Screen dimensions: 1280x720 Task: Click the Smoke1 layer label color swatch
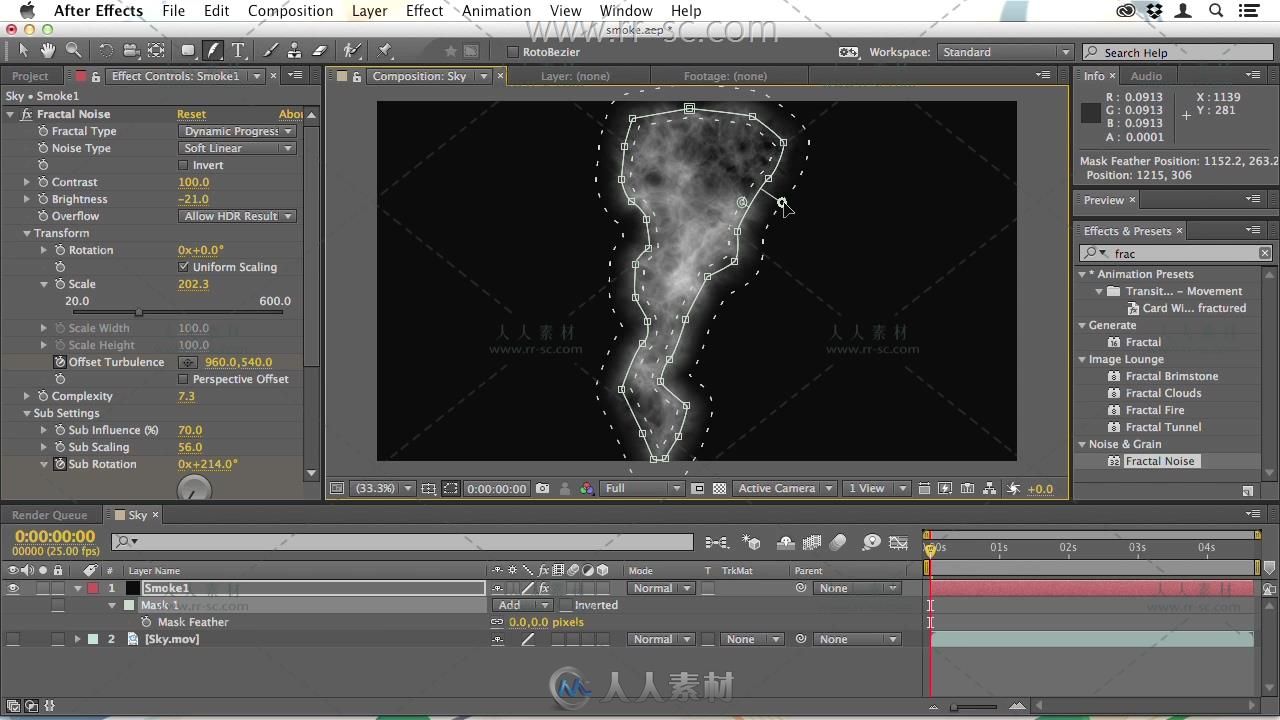pyautogui.click(x=93, y=588)
